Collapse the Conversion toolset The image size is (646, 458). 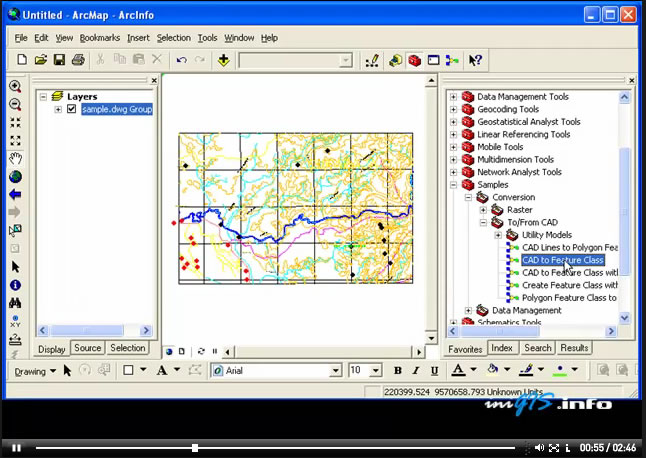pos(468,198)
